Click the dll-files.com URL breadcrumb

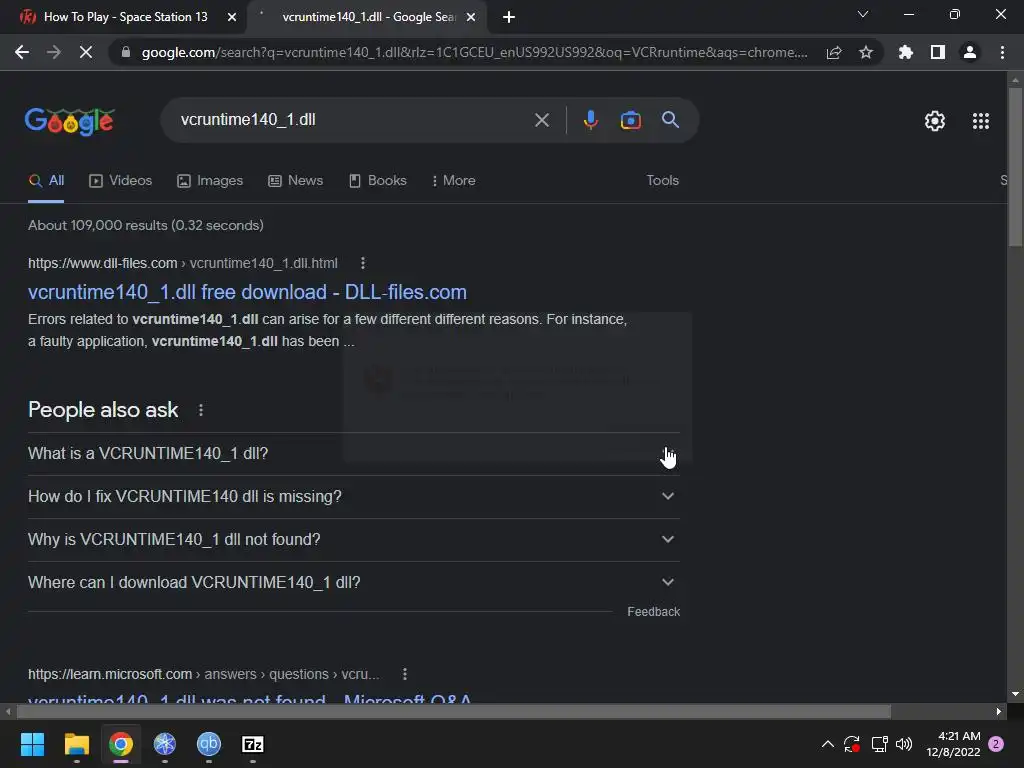(x=183, y=263)
